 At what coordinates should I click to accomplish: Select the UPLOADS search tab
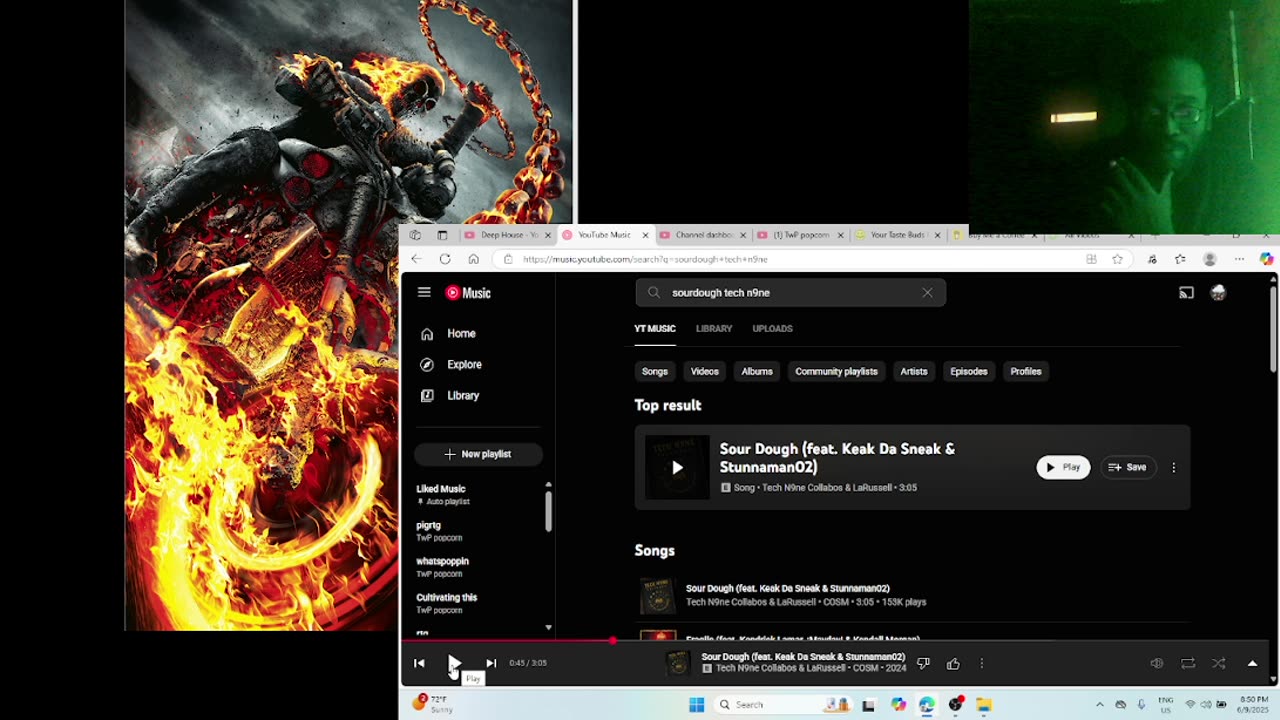point(772,329)
